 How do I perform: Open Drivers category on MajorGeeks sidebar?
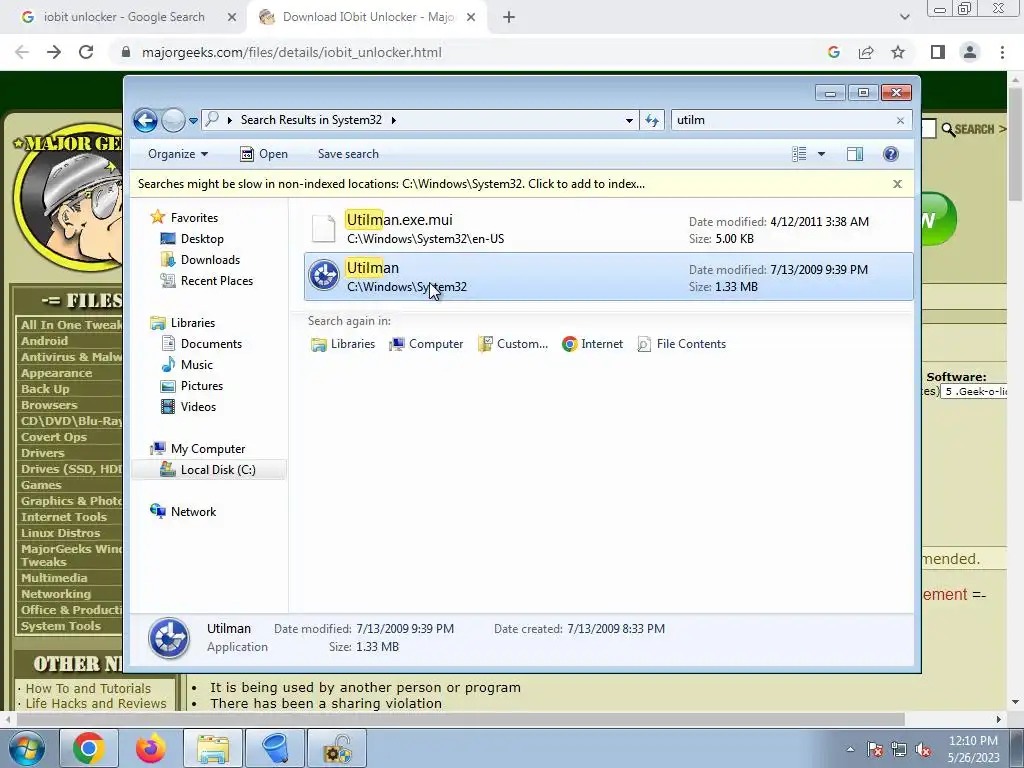click(x=42, y=453)
